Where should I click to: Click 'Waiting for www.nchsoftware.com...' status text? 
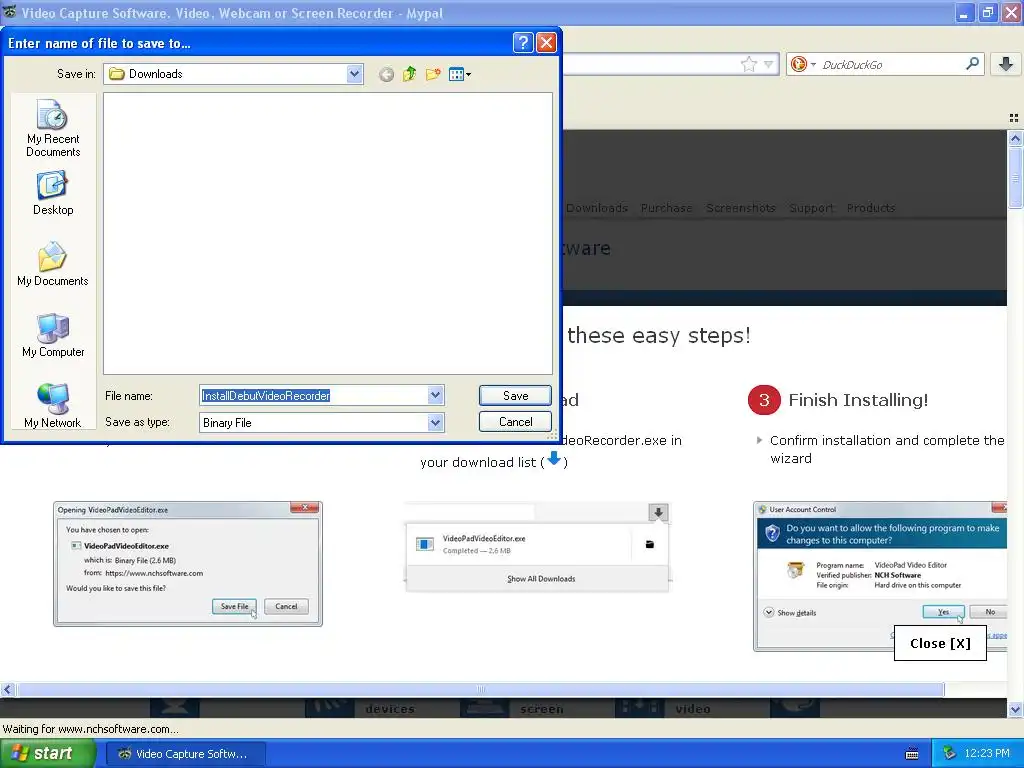(x=90, y=729)
